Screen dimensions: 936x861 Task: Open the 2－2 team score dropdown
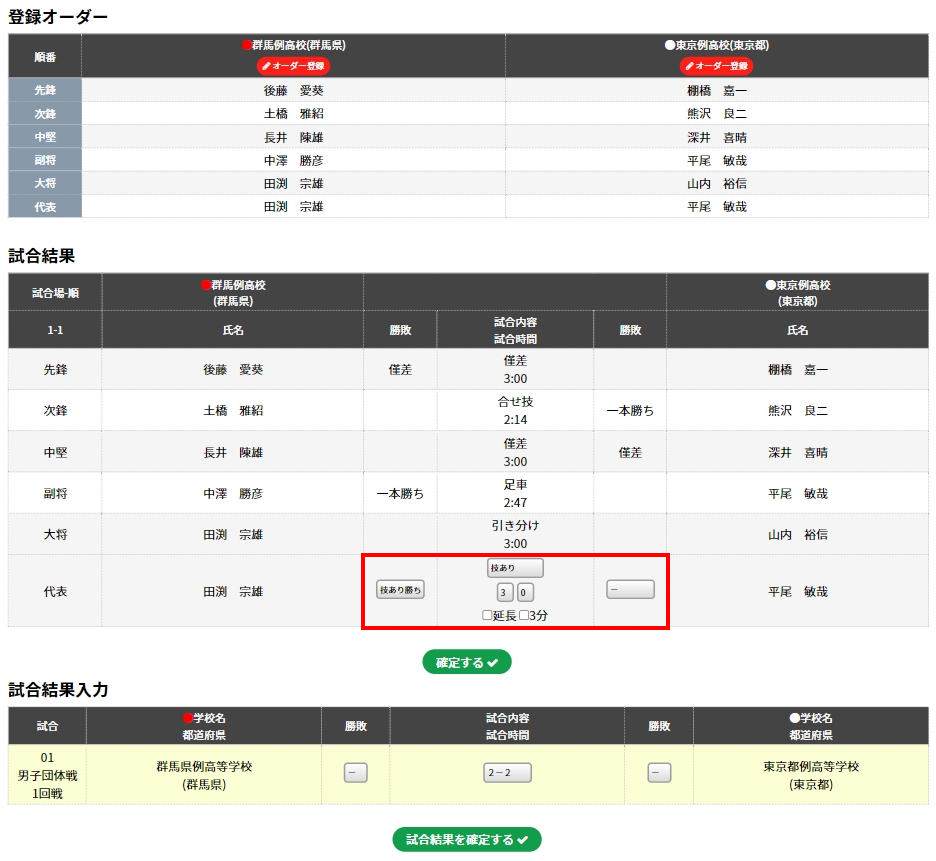click(x=507, y=773)
